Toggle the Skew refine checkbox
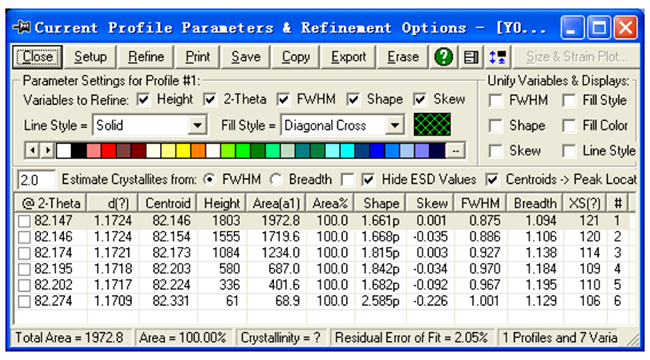Viewport: 650px width, 360px height. pos(420,100)
